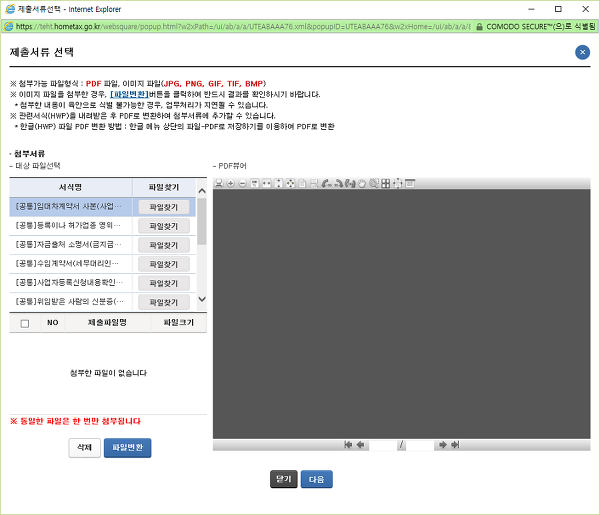Image resolution: width=600 pixels, height=515 pixels.
Task: Go to last page of PDF
Action: tap(455, 445)
